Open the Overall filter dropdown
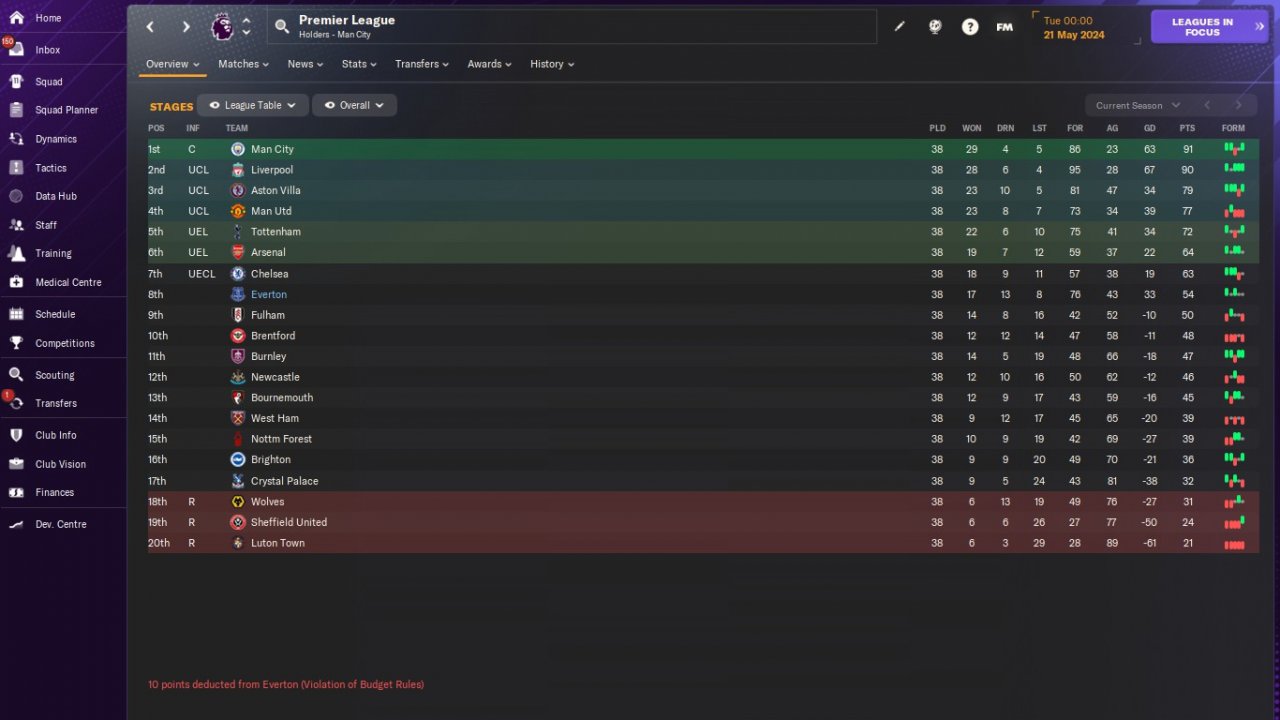1280x720 pixels. point(354,105)
